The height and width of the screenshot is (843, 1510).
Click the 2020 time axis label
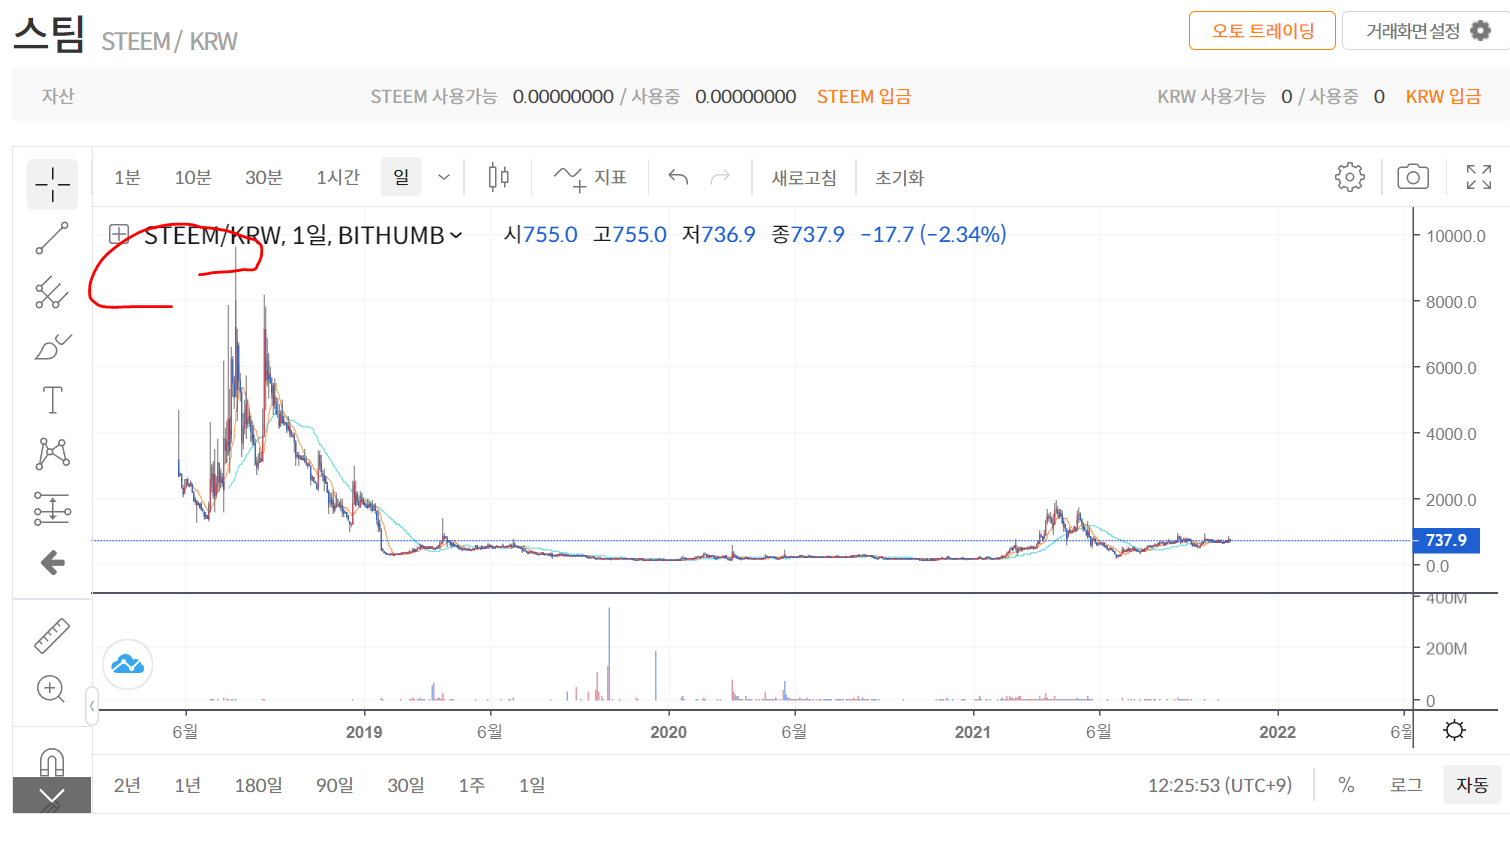point(668,732)
